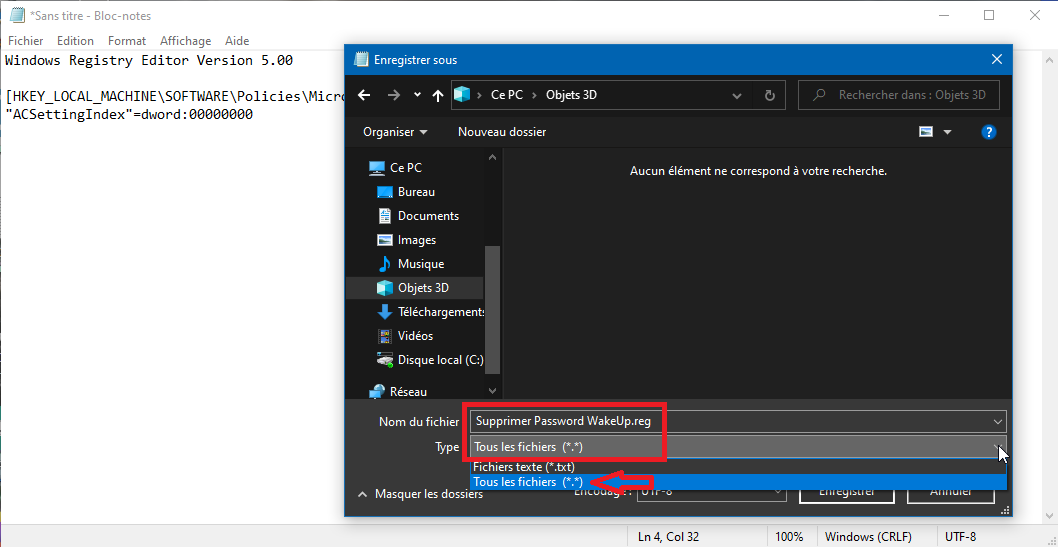Click the Windows (CRLF) status entry
The height and width of the screenshot is (547, 1058).
click(x=869, y=538)
